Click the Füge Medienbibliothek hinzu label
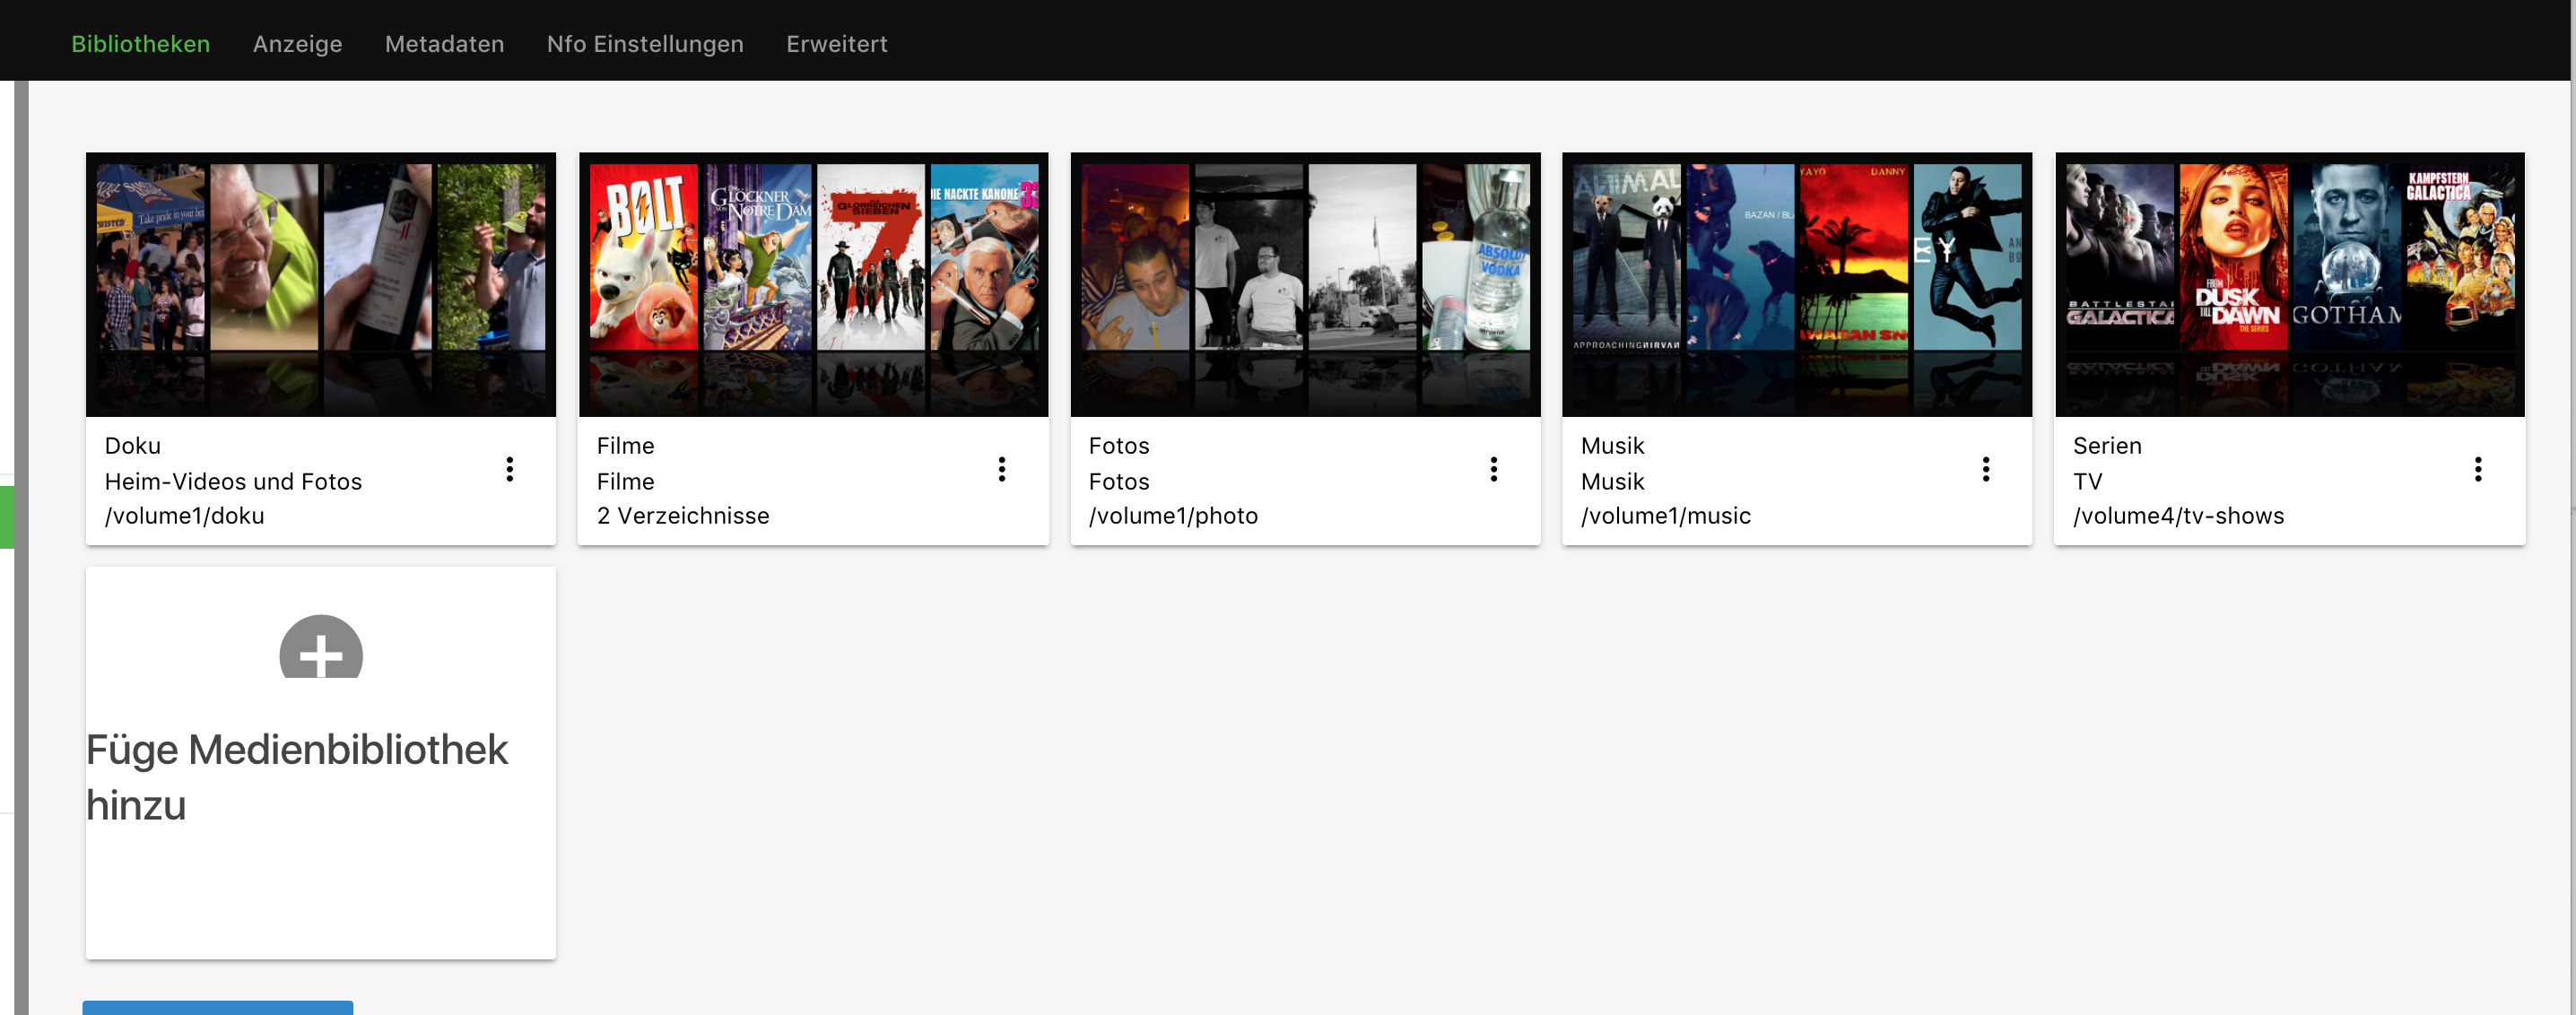 297,777
